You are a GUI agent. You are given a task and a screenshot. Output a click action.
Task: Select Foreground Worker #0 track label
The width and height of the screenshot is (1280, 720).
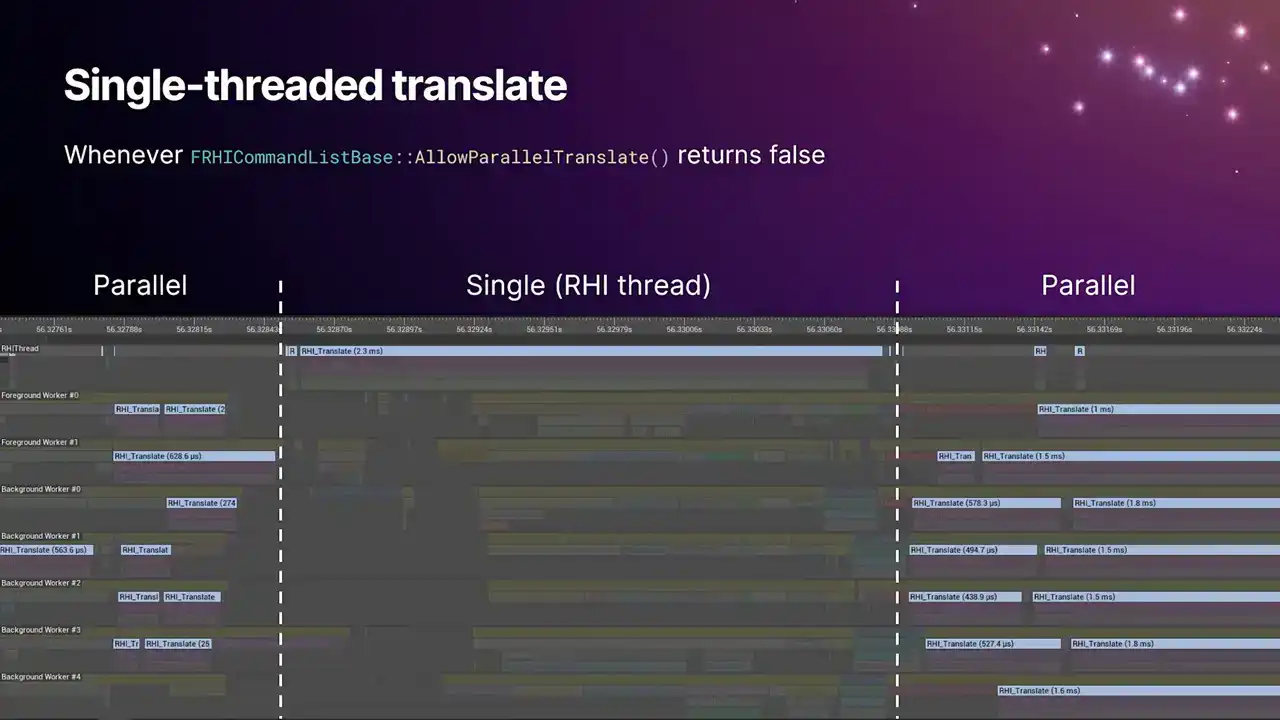click(x=40, y=396)
